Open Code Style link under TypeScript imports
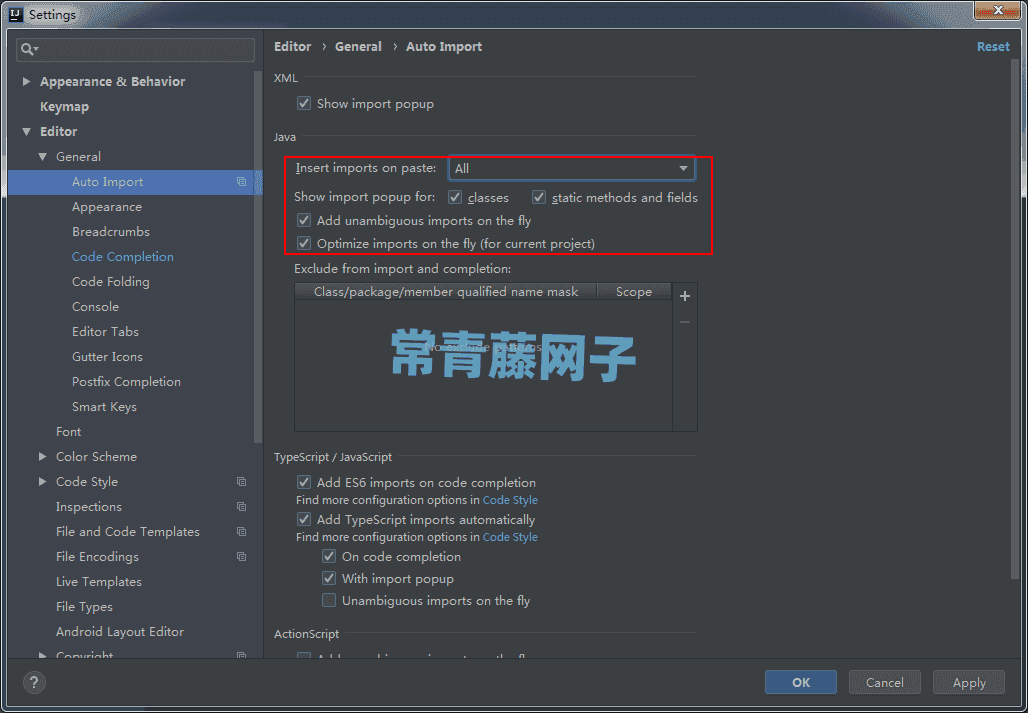 [510, 537]
